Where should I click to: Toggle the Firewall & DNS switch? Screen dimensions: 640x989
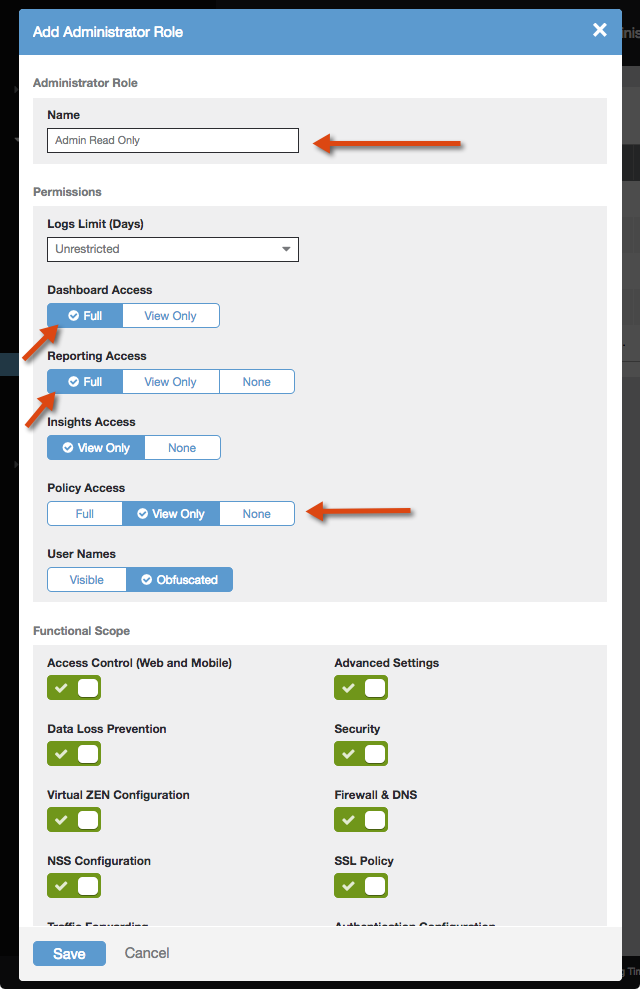pos(361,820)
